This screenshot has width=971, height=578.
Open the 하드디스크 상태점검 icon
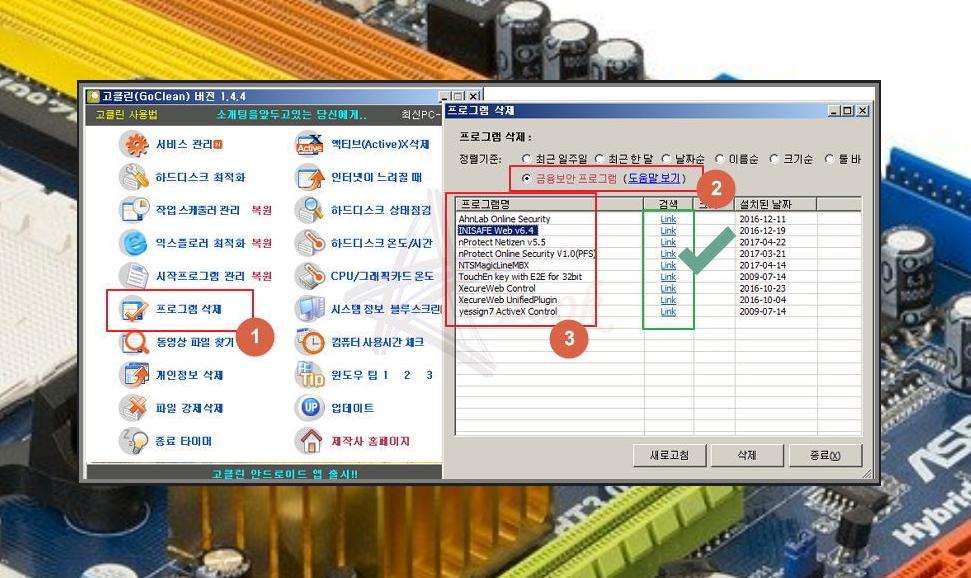310,210
